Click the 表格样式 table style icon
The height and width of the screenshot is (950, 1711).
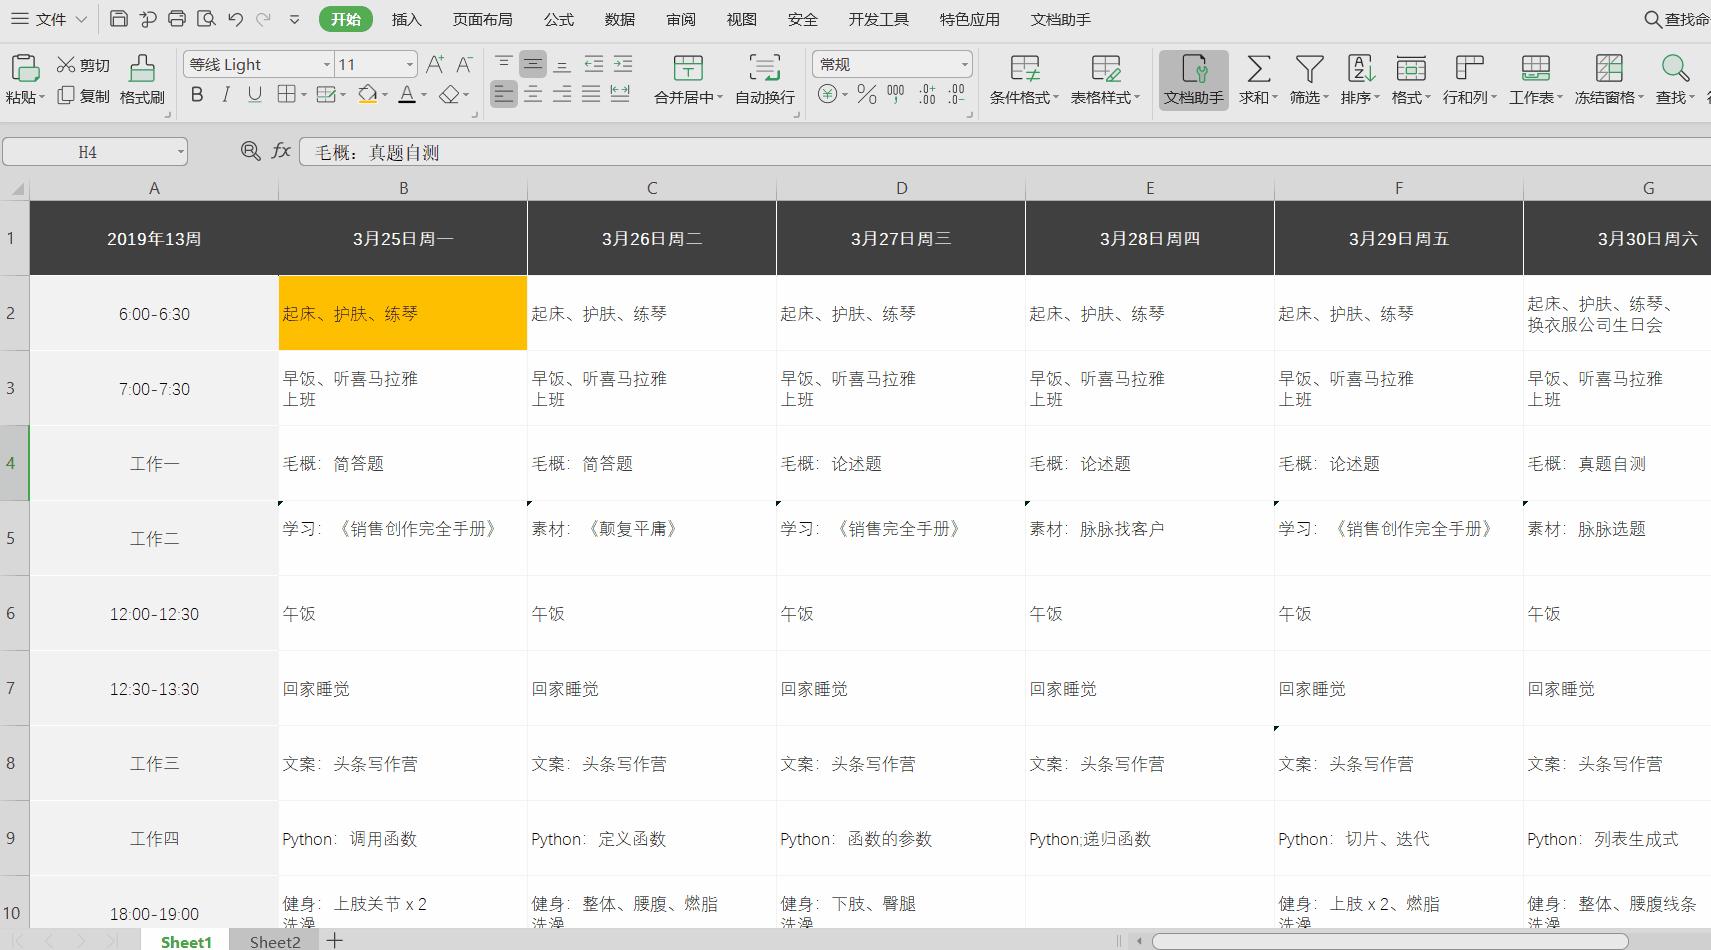coord(1105,72)
